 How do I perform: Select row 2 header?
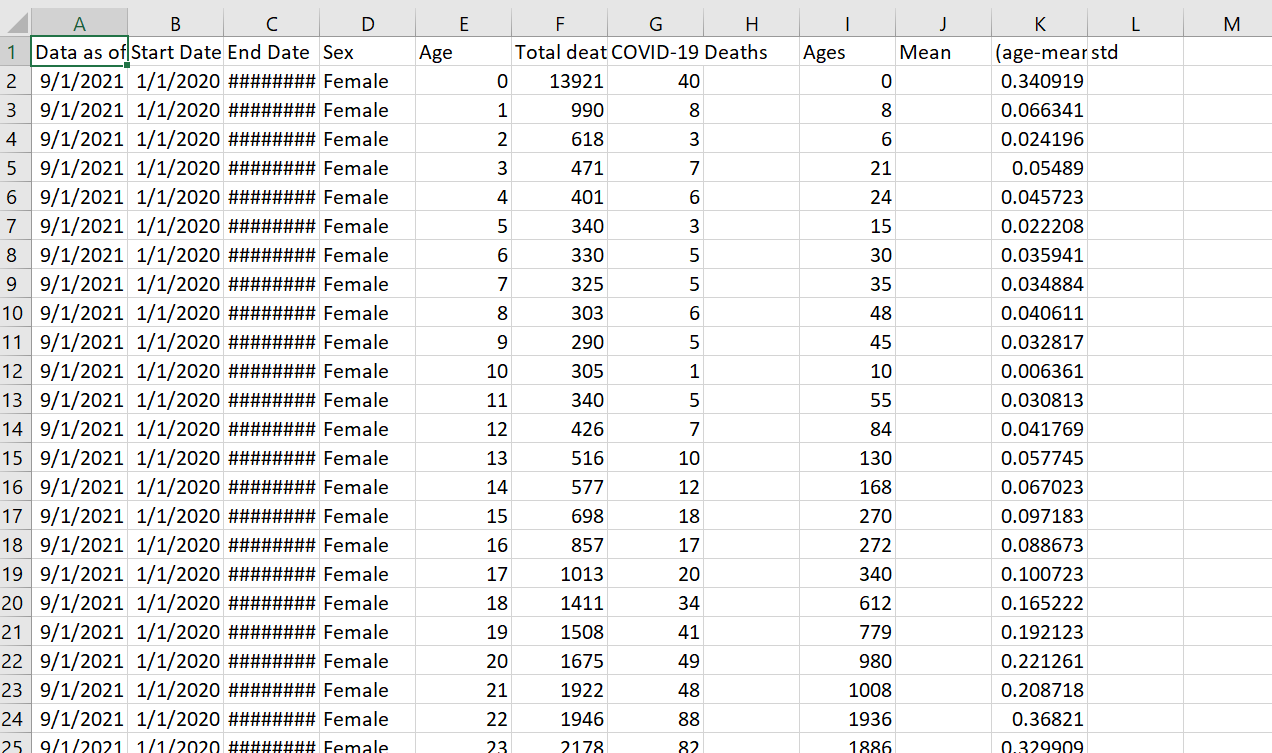[x=14, y=81]
